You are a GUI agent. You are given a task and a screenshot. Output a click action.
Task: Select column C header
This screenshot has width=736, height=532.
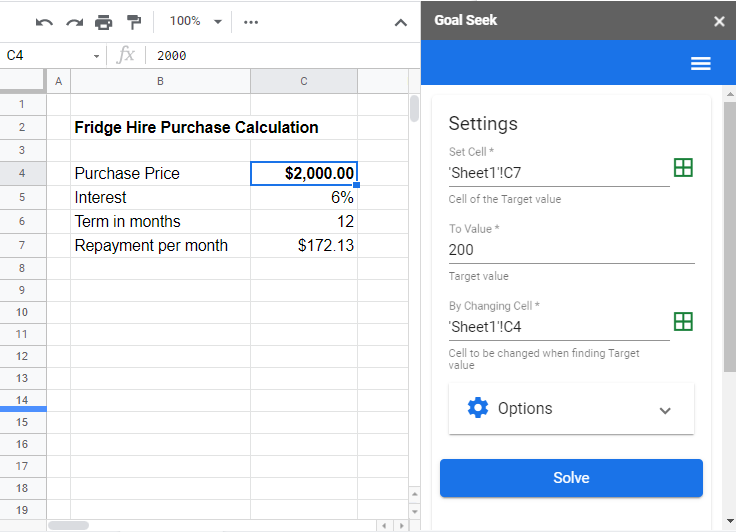[304, 81]
